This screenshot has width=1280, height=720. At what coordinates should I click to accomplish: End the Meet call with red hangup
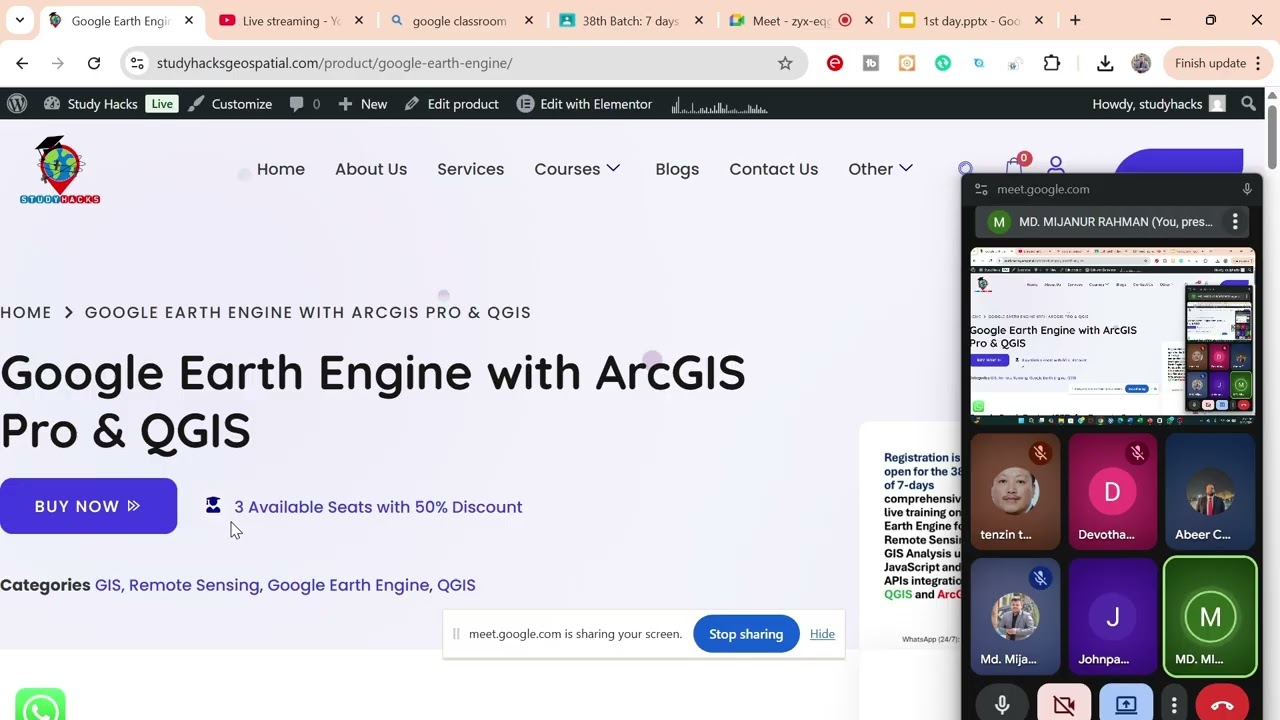click(1222, 704)
